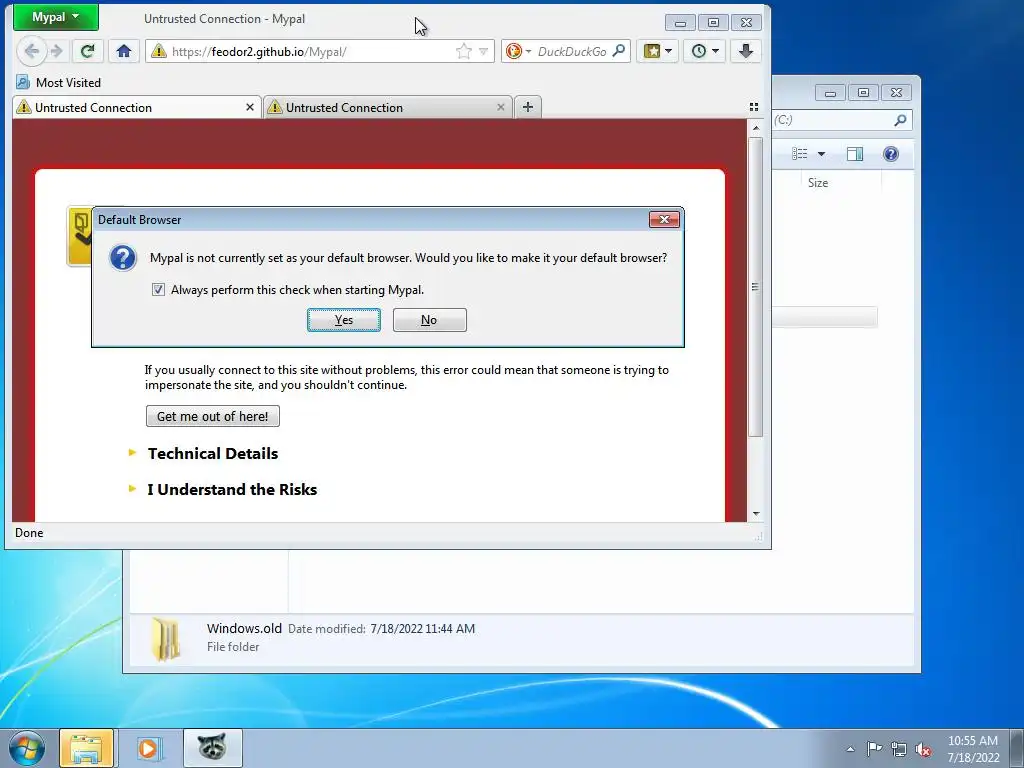Viewport: 1024px width, 768px height.
Task: Click Yes to set default browser
Action: 344,320
